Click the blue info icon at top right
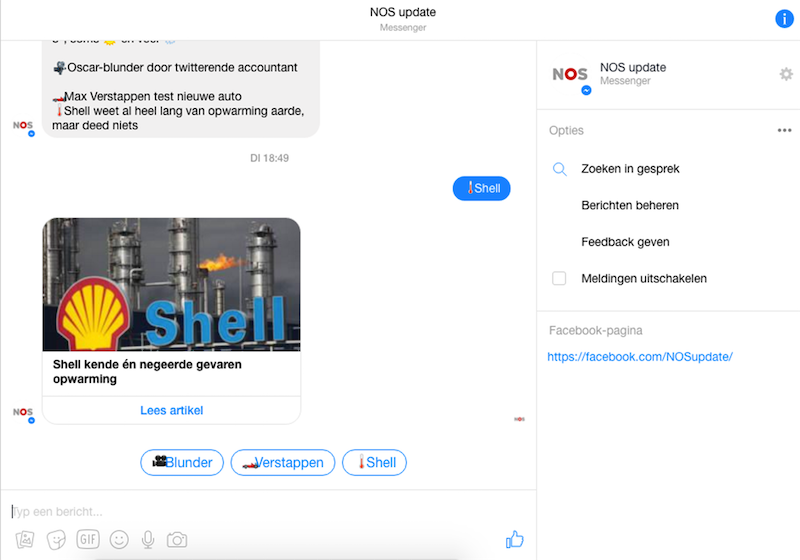 785,19
